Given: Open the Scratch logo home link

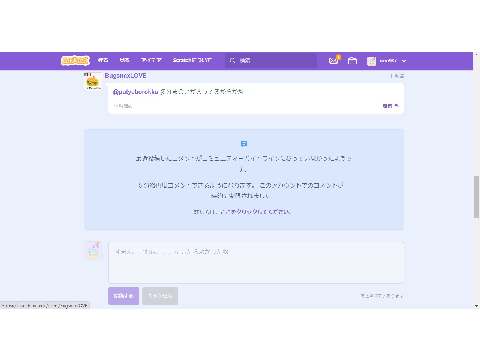Looking at the screenshot, I should (x=75, y=60).
